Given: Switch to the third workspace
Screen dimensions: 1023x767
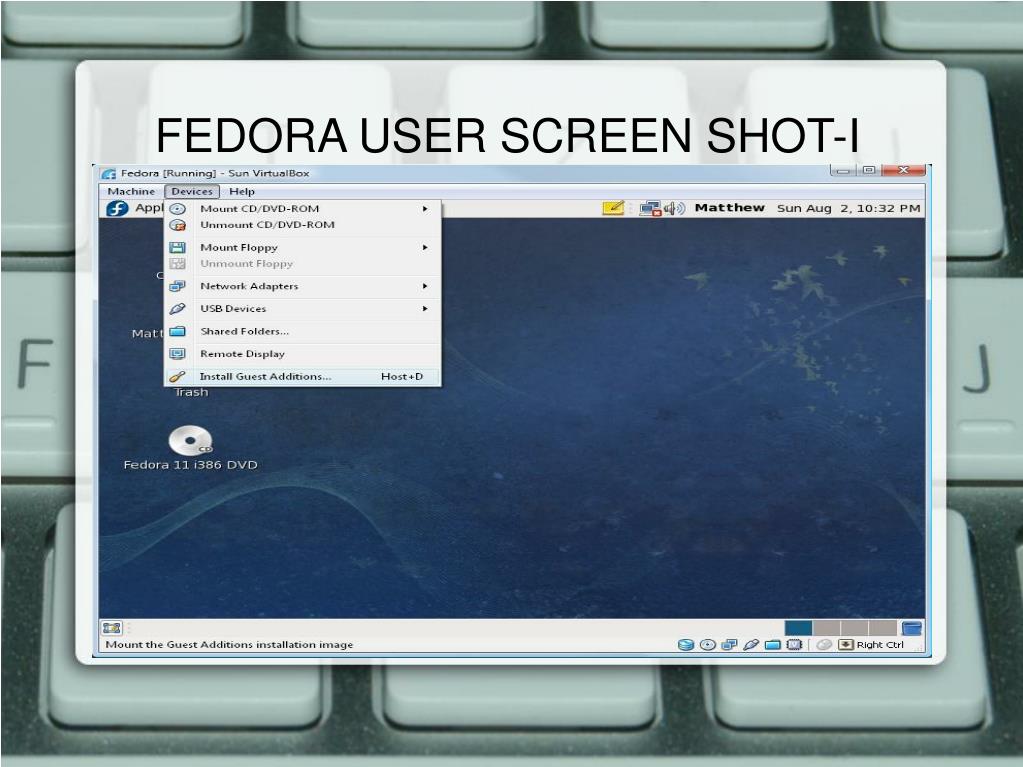Looking at the screenshot, I should coord(854,627).
